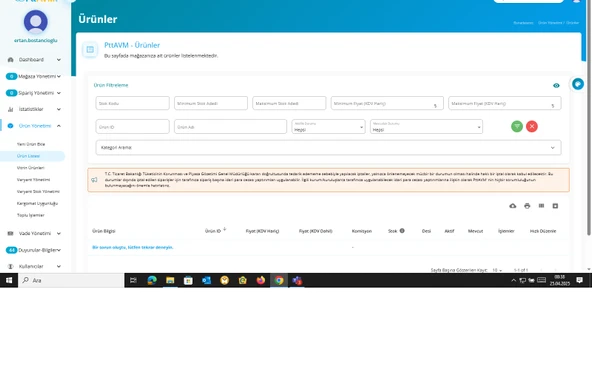Click the Dashboard home icon
The height and width of the screenshot is (366, 592).
[11, 60]
